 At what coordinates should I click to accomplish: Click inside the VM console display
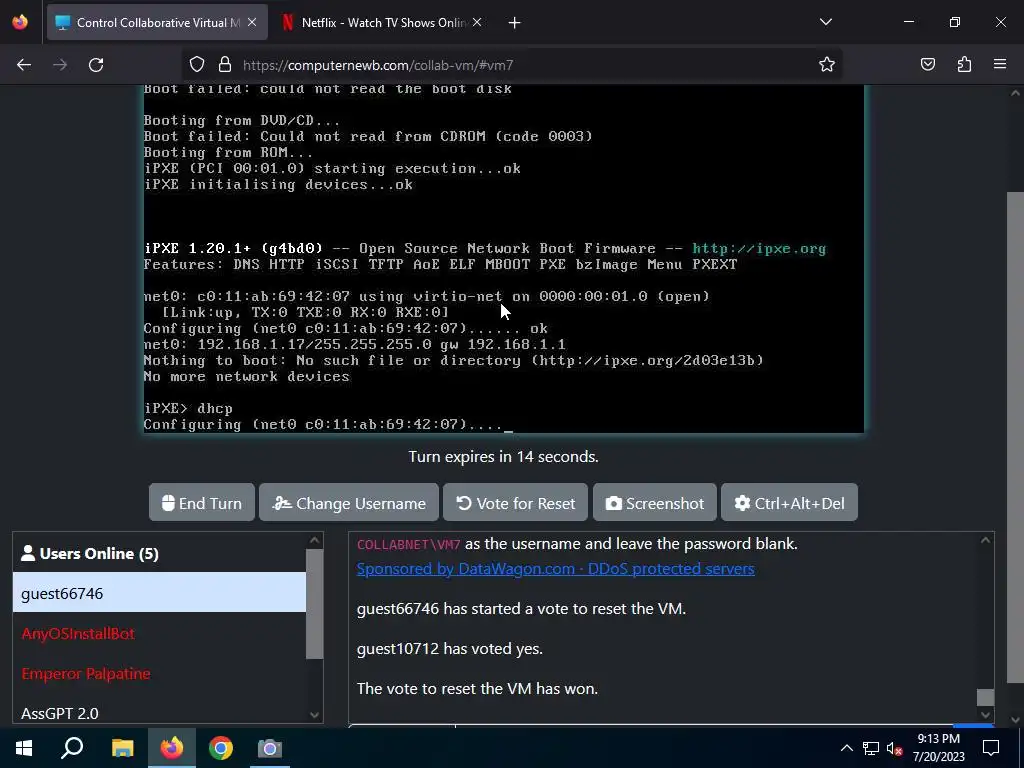[504, 259]
